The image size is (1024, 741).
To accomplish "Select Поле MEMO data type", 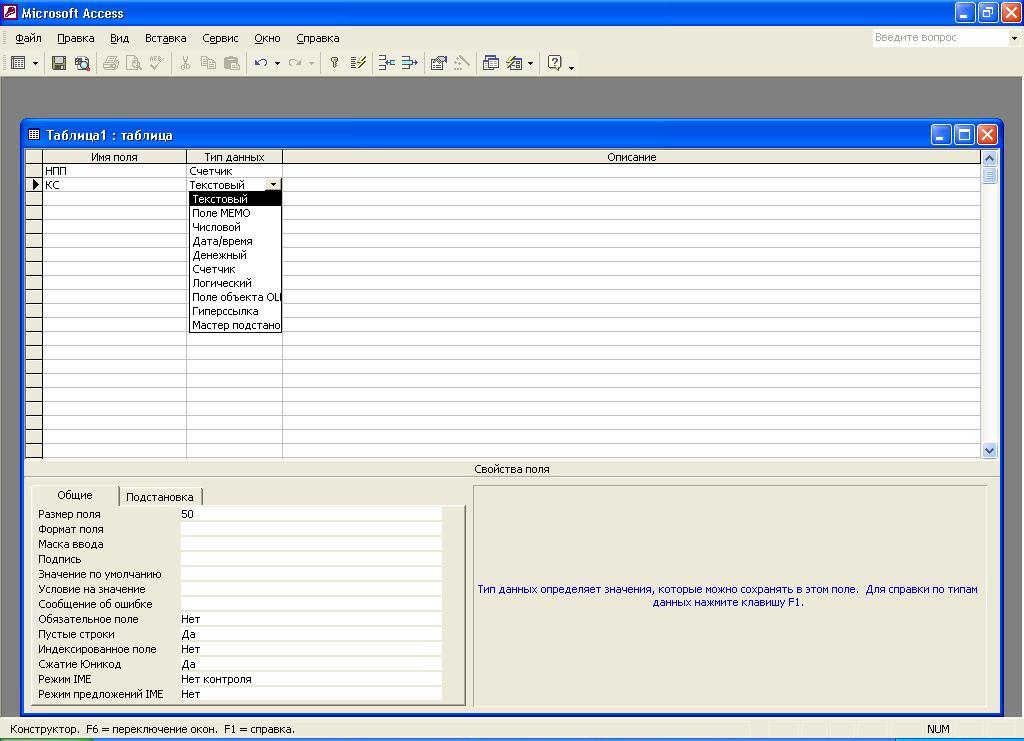I will [235, 213].
